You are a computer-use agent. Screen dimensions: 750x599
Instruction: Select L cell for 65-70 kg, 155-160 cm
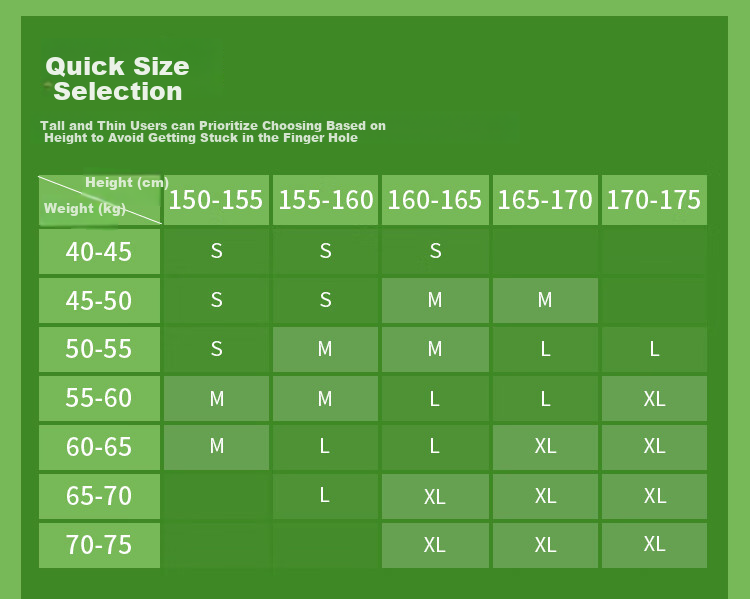[x=325, y=497]
